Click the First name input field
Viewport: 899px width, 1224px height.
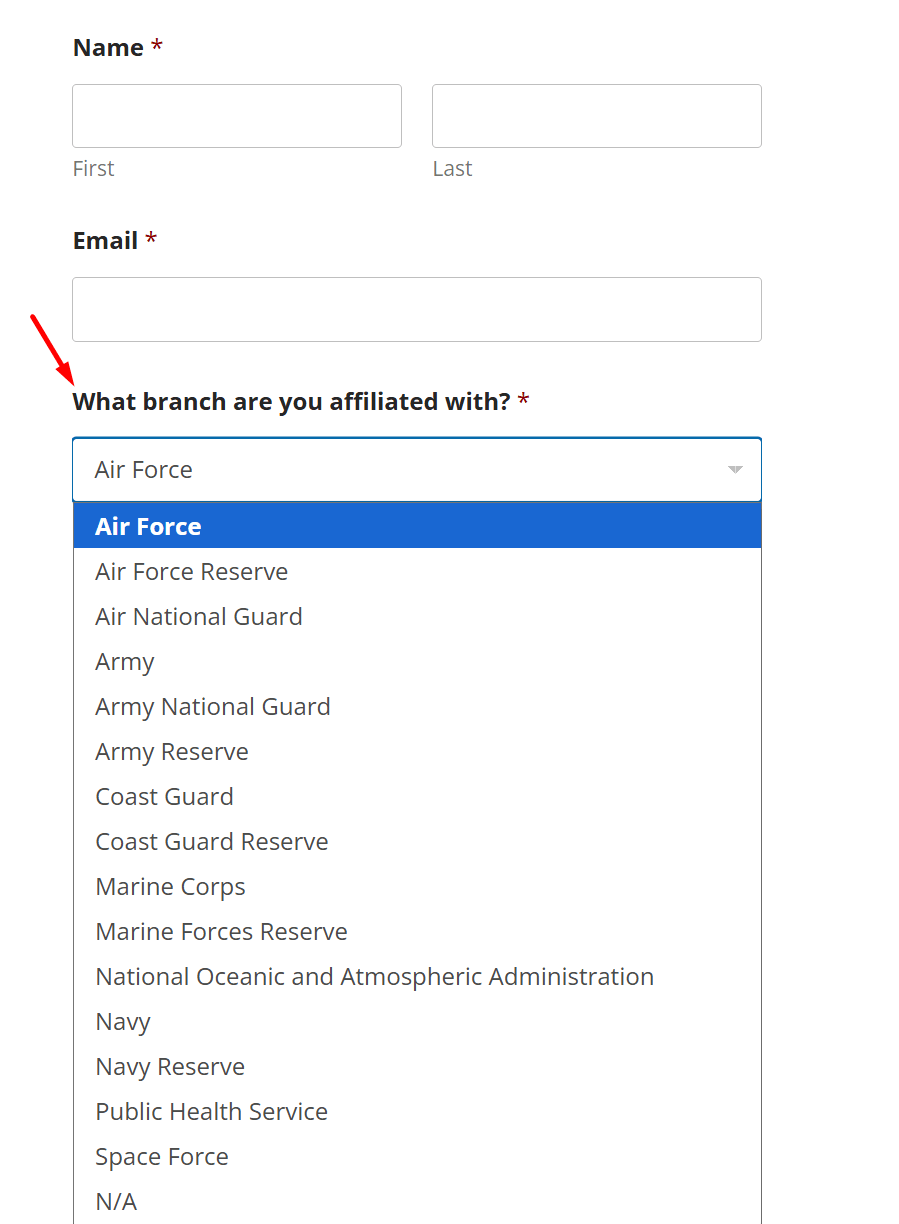(237, 116)
